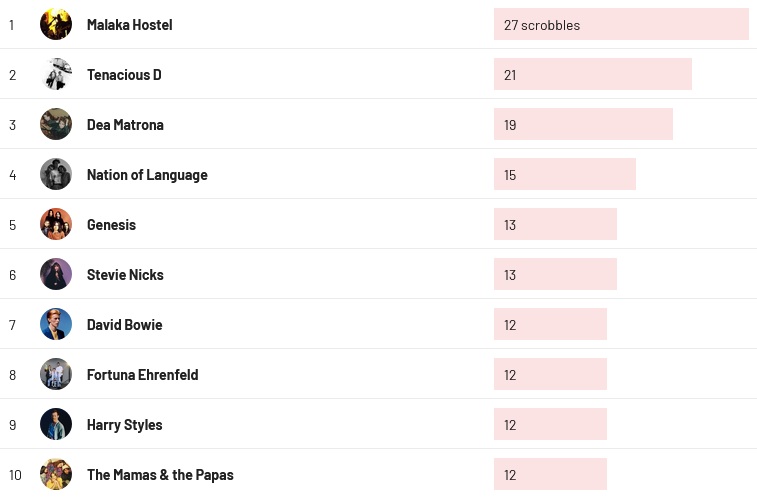Image resolution: width=757 pixels, height=498 pixels.
Task: Open Nation of Language artist link
Action: pos(147,175)
